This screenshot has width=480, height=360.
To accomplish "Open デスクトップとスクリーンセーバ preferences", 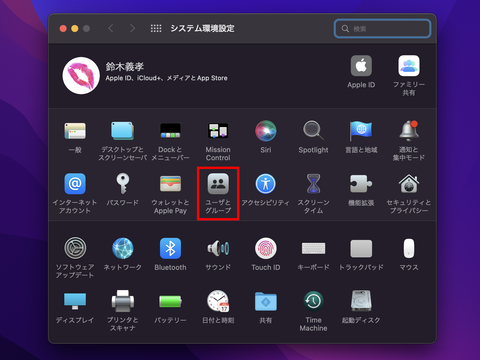I will point(122,131).
